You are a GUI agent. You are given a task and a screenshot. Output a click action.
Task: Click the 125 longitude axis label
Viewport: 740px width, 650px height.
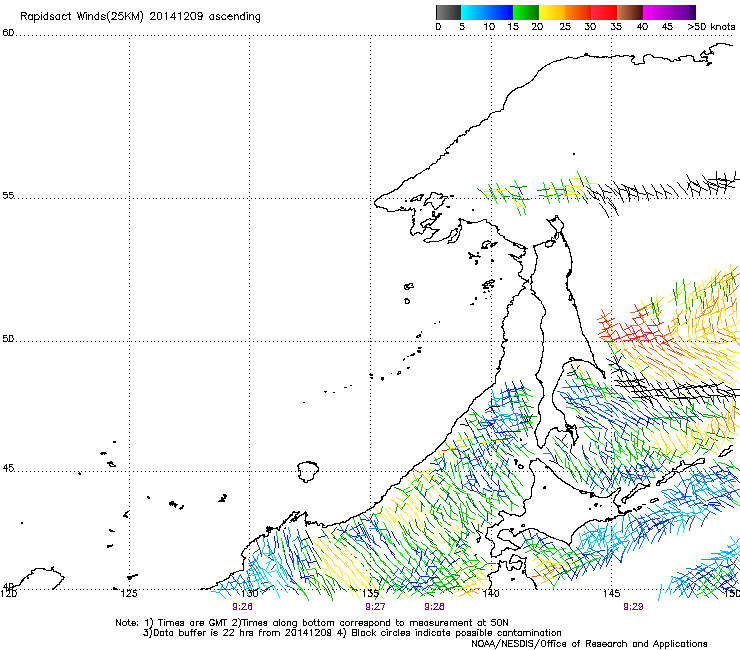129,593
